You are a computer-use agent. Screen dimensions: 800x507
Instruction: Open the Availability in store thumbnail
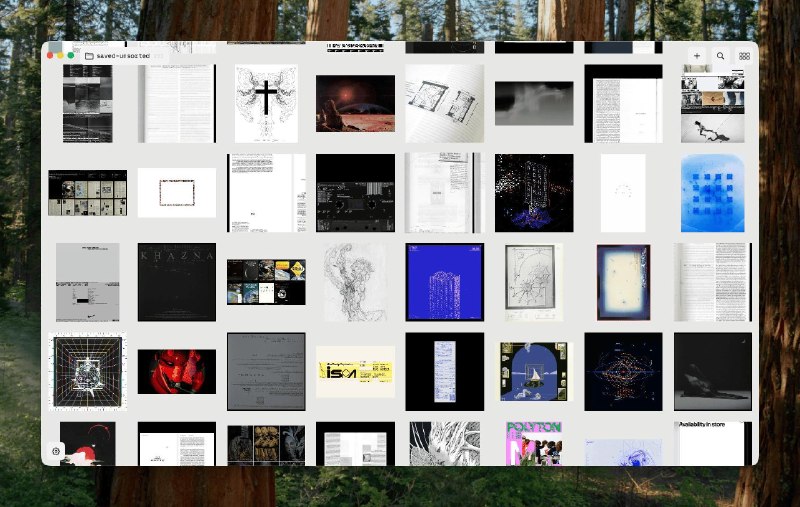point(713,443)
